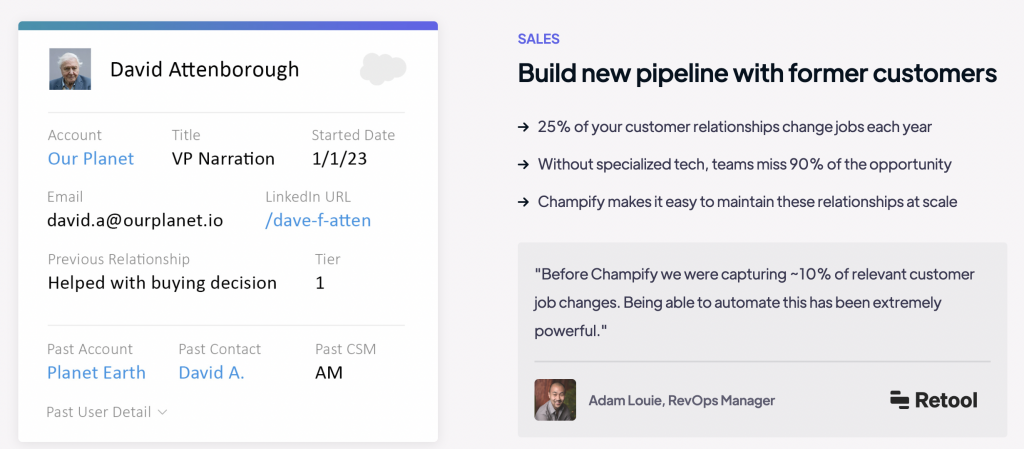Click the Started Date value 1/1/23
Viewport: 1024px width, 449px height.
click(x=340, y=159)
